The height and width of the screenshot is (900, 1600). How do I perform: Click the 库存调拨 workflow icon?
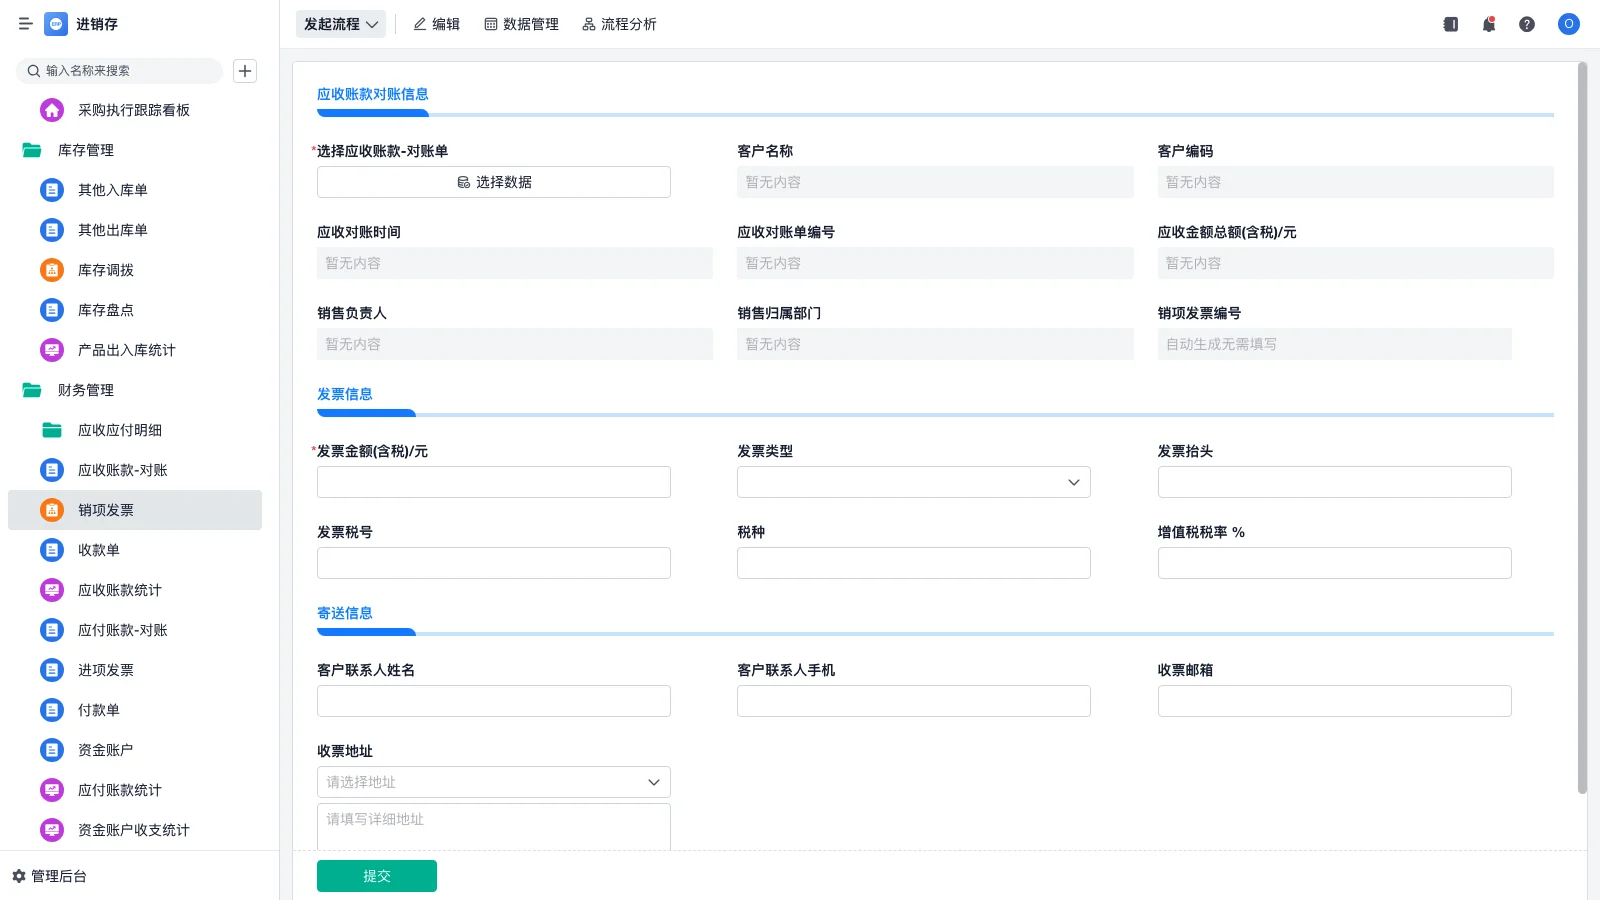click(x=52, y=270)
